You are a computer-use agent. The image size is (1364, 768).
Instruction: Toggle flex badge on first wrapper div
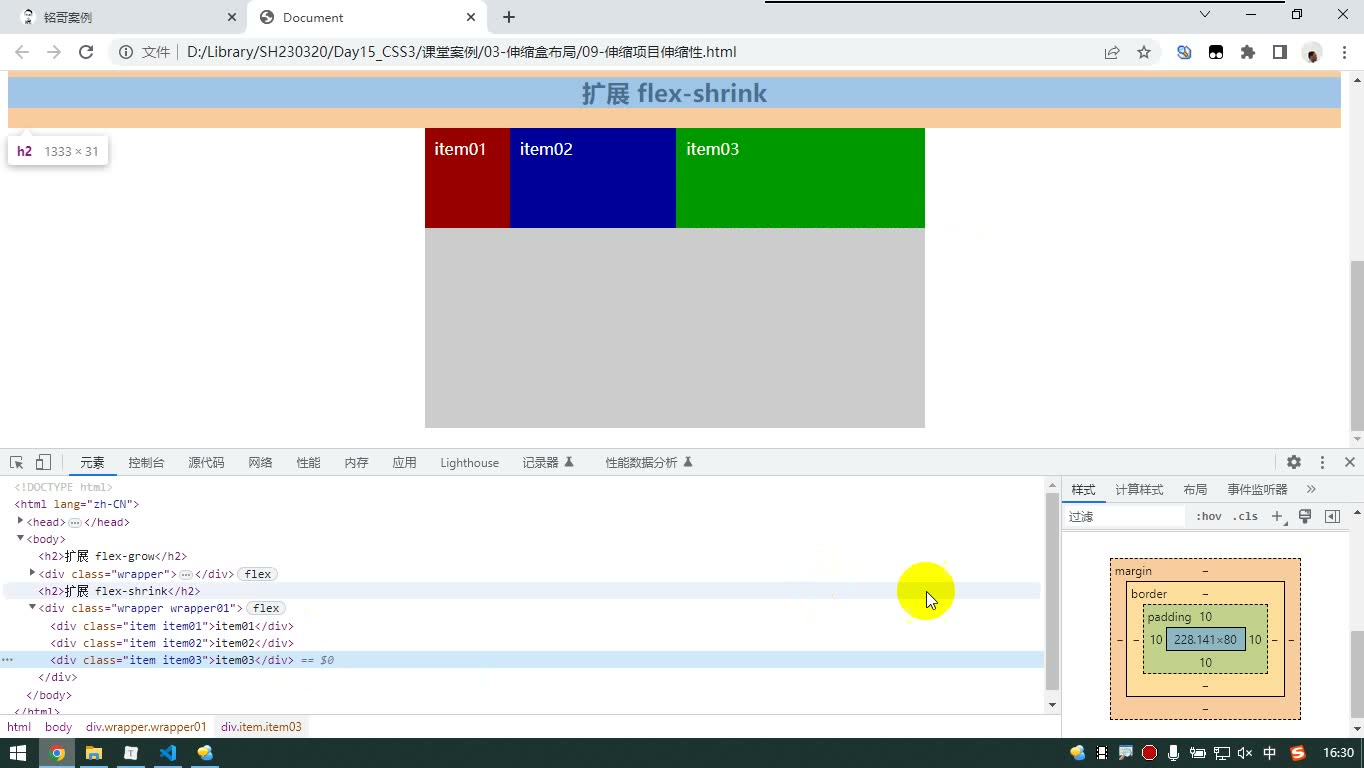point(258,574)
